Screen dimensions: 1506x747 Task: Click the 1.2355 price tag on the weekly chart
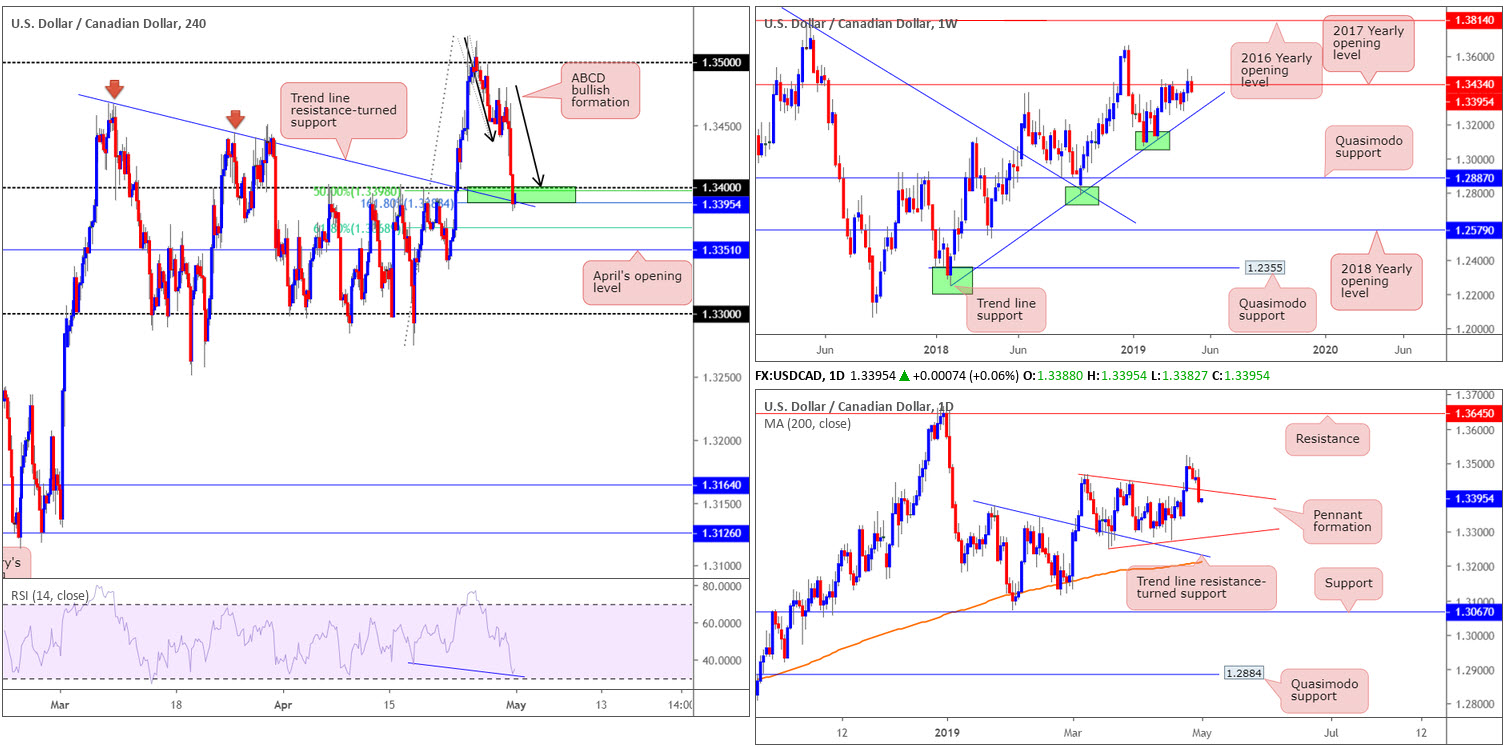tap(1264, 268)
